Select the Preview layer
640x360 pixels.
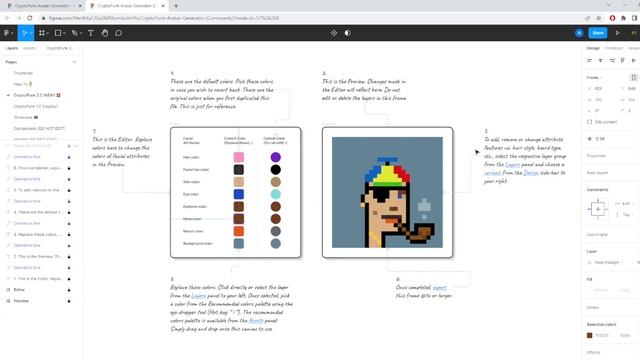click(21, 301)
